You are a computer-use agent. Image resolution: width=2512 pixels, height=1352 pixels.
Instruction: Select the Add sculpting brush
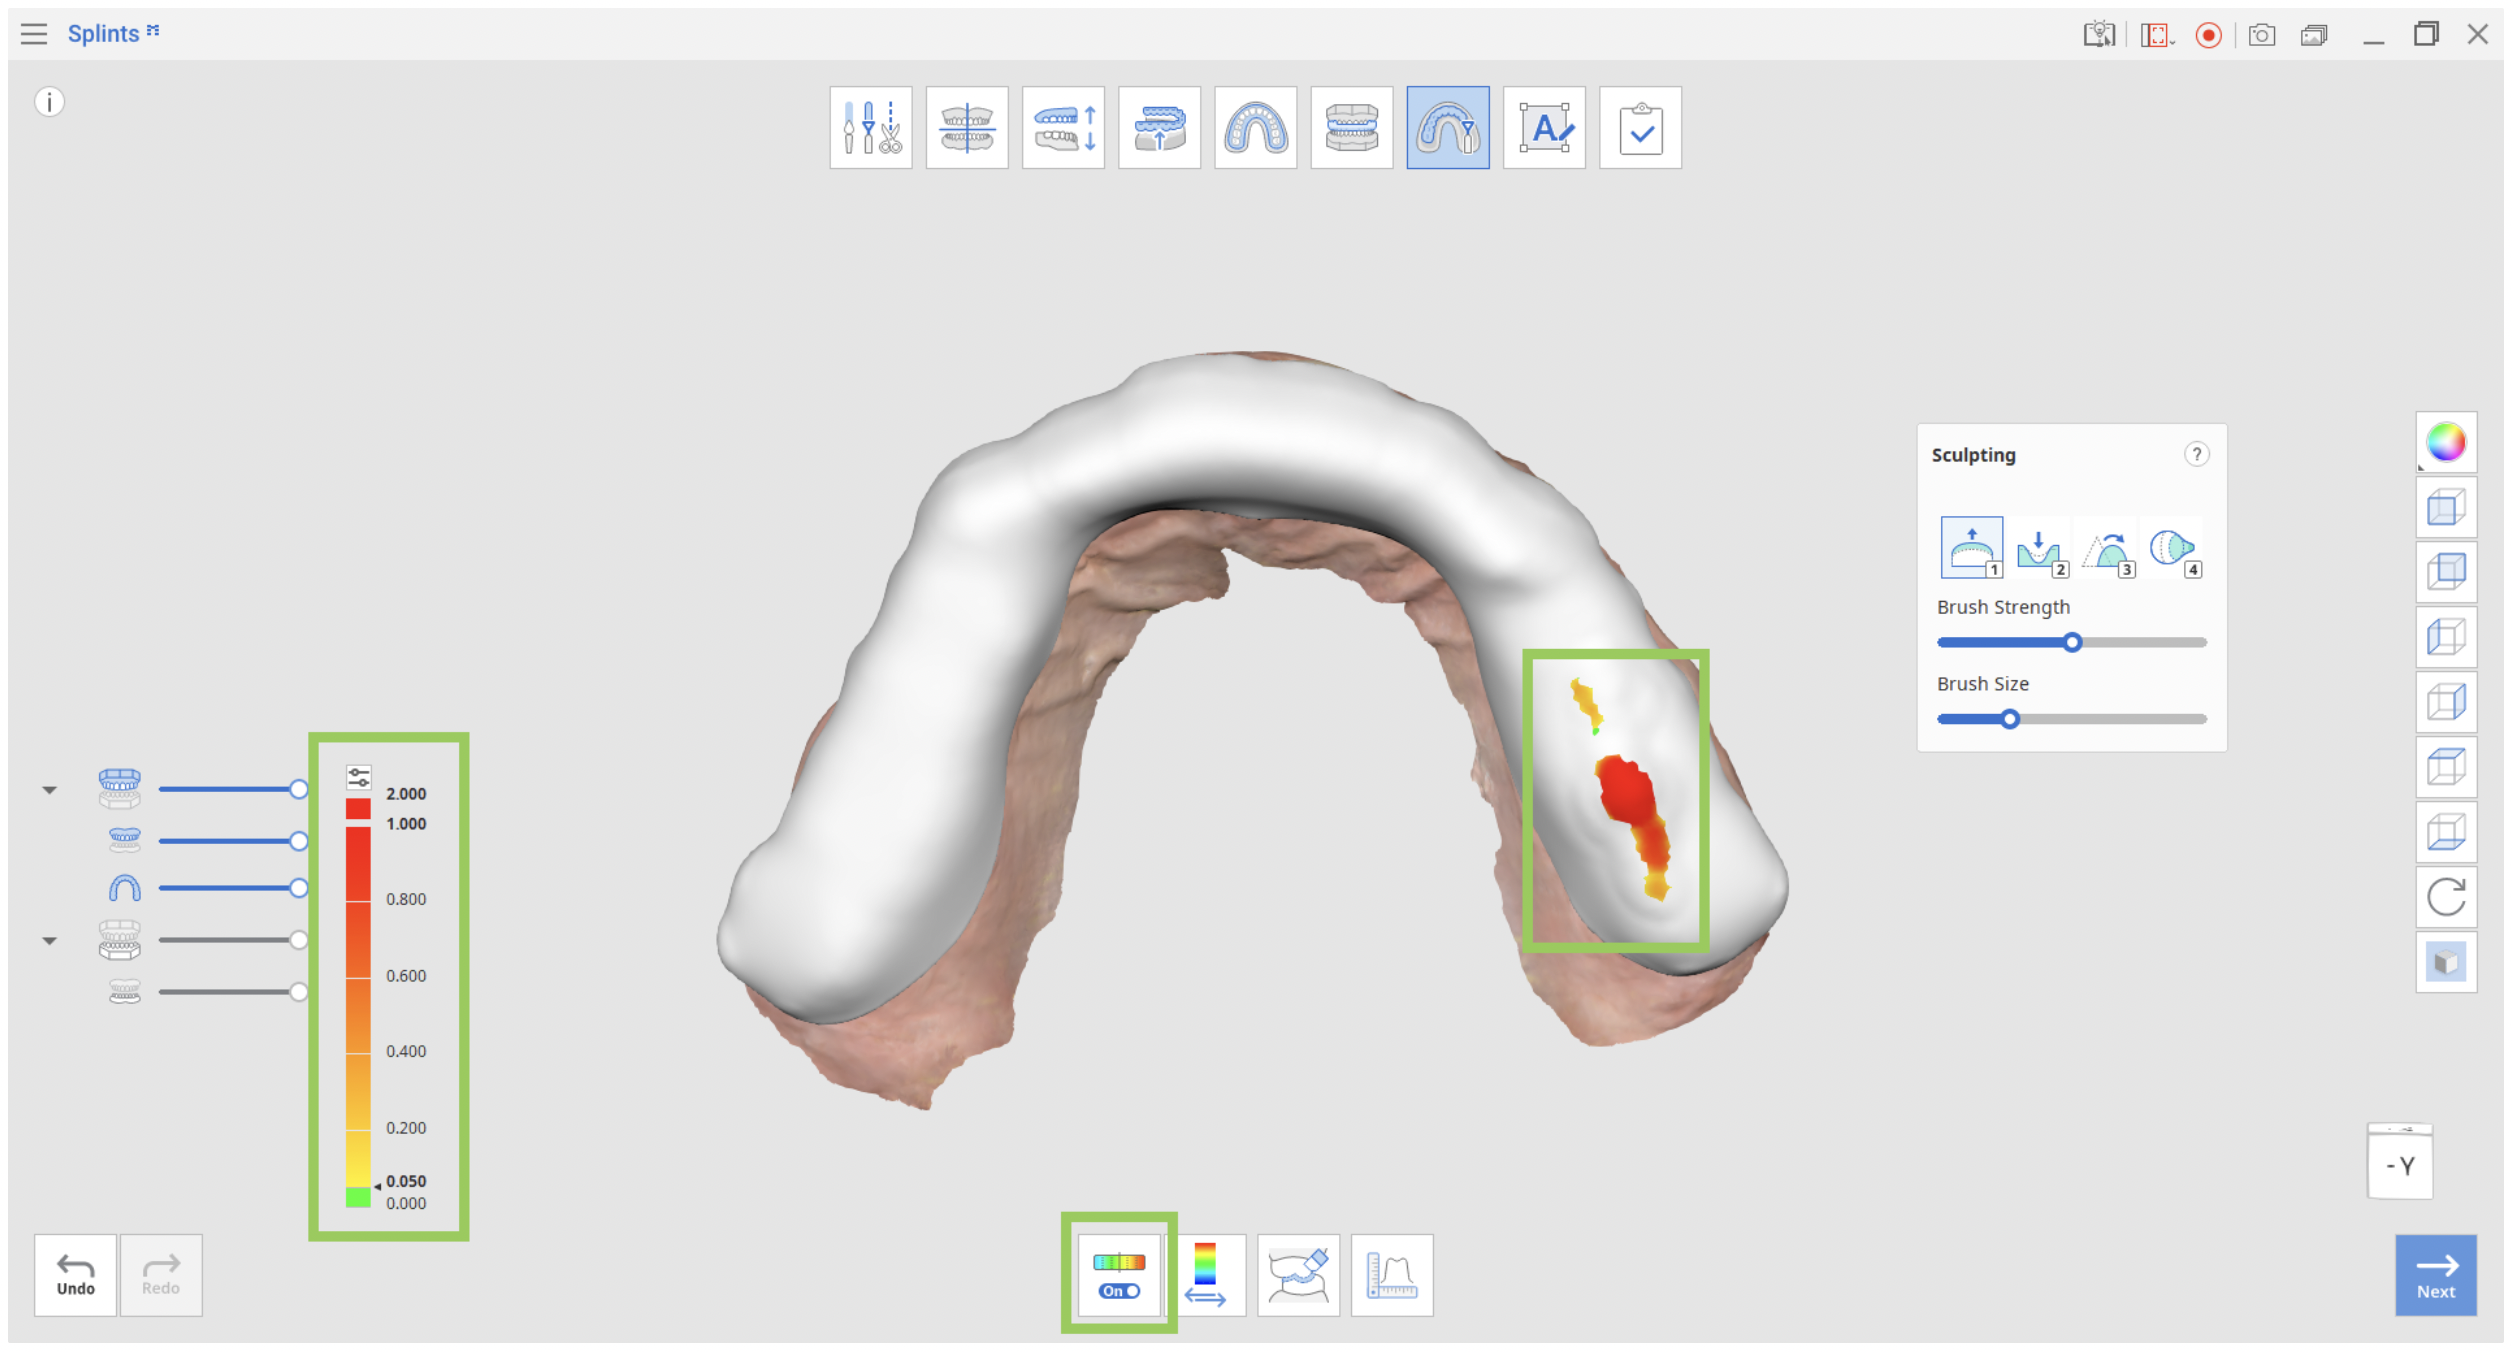point(1971,547)
